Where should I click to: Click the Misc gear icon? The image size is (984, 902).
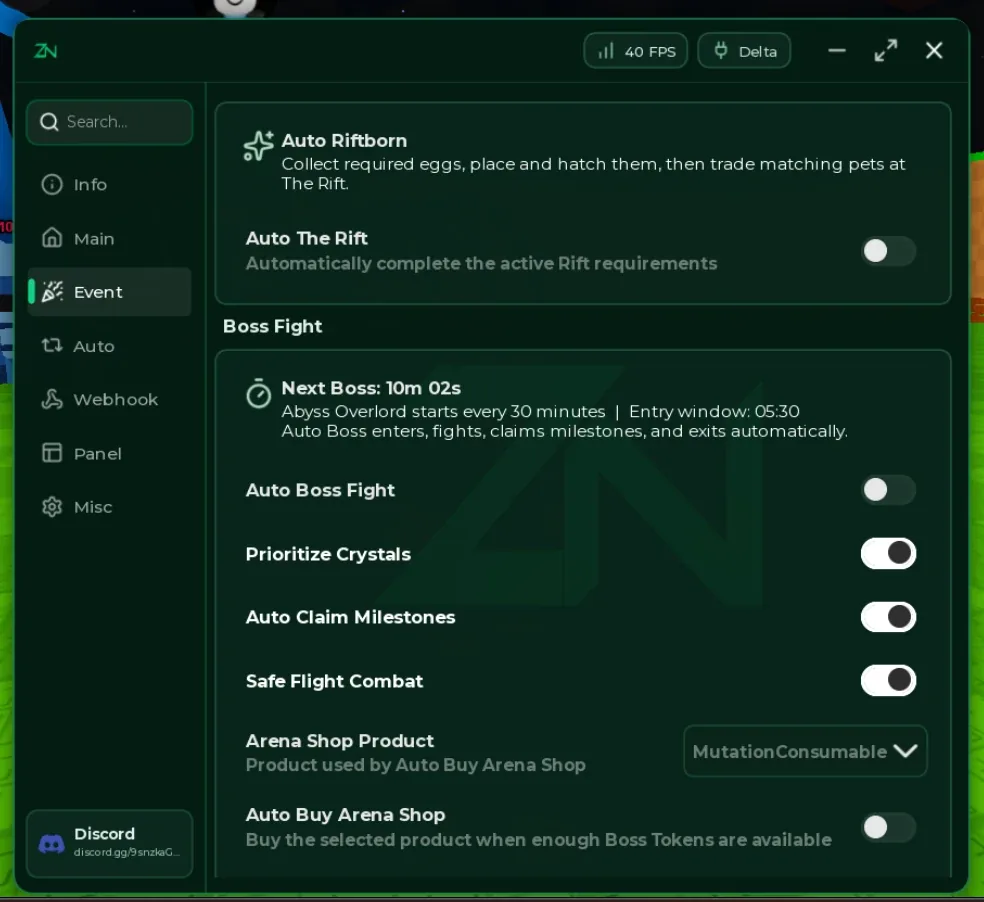[x=52, y=507]
